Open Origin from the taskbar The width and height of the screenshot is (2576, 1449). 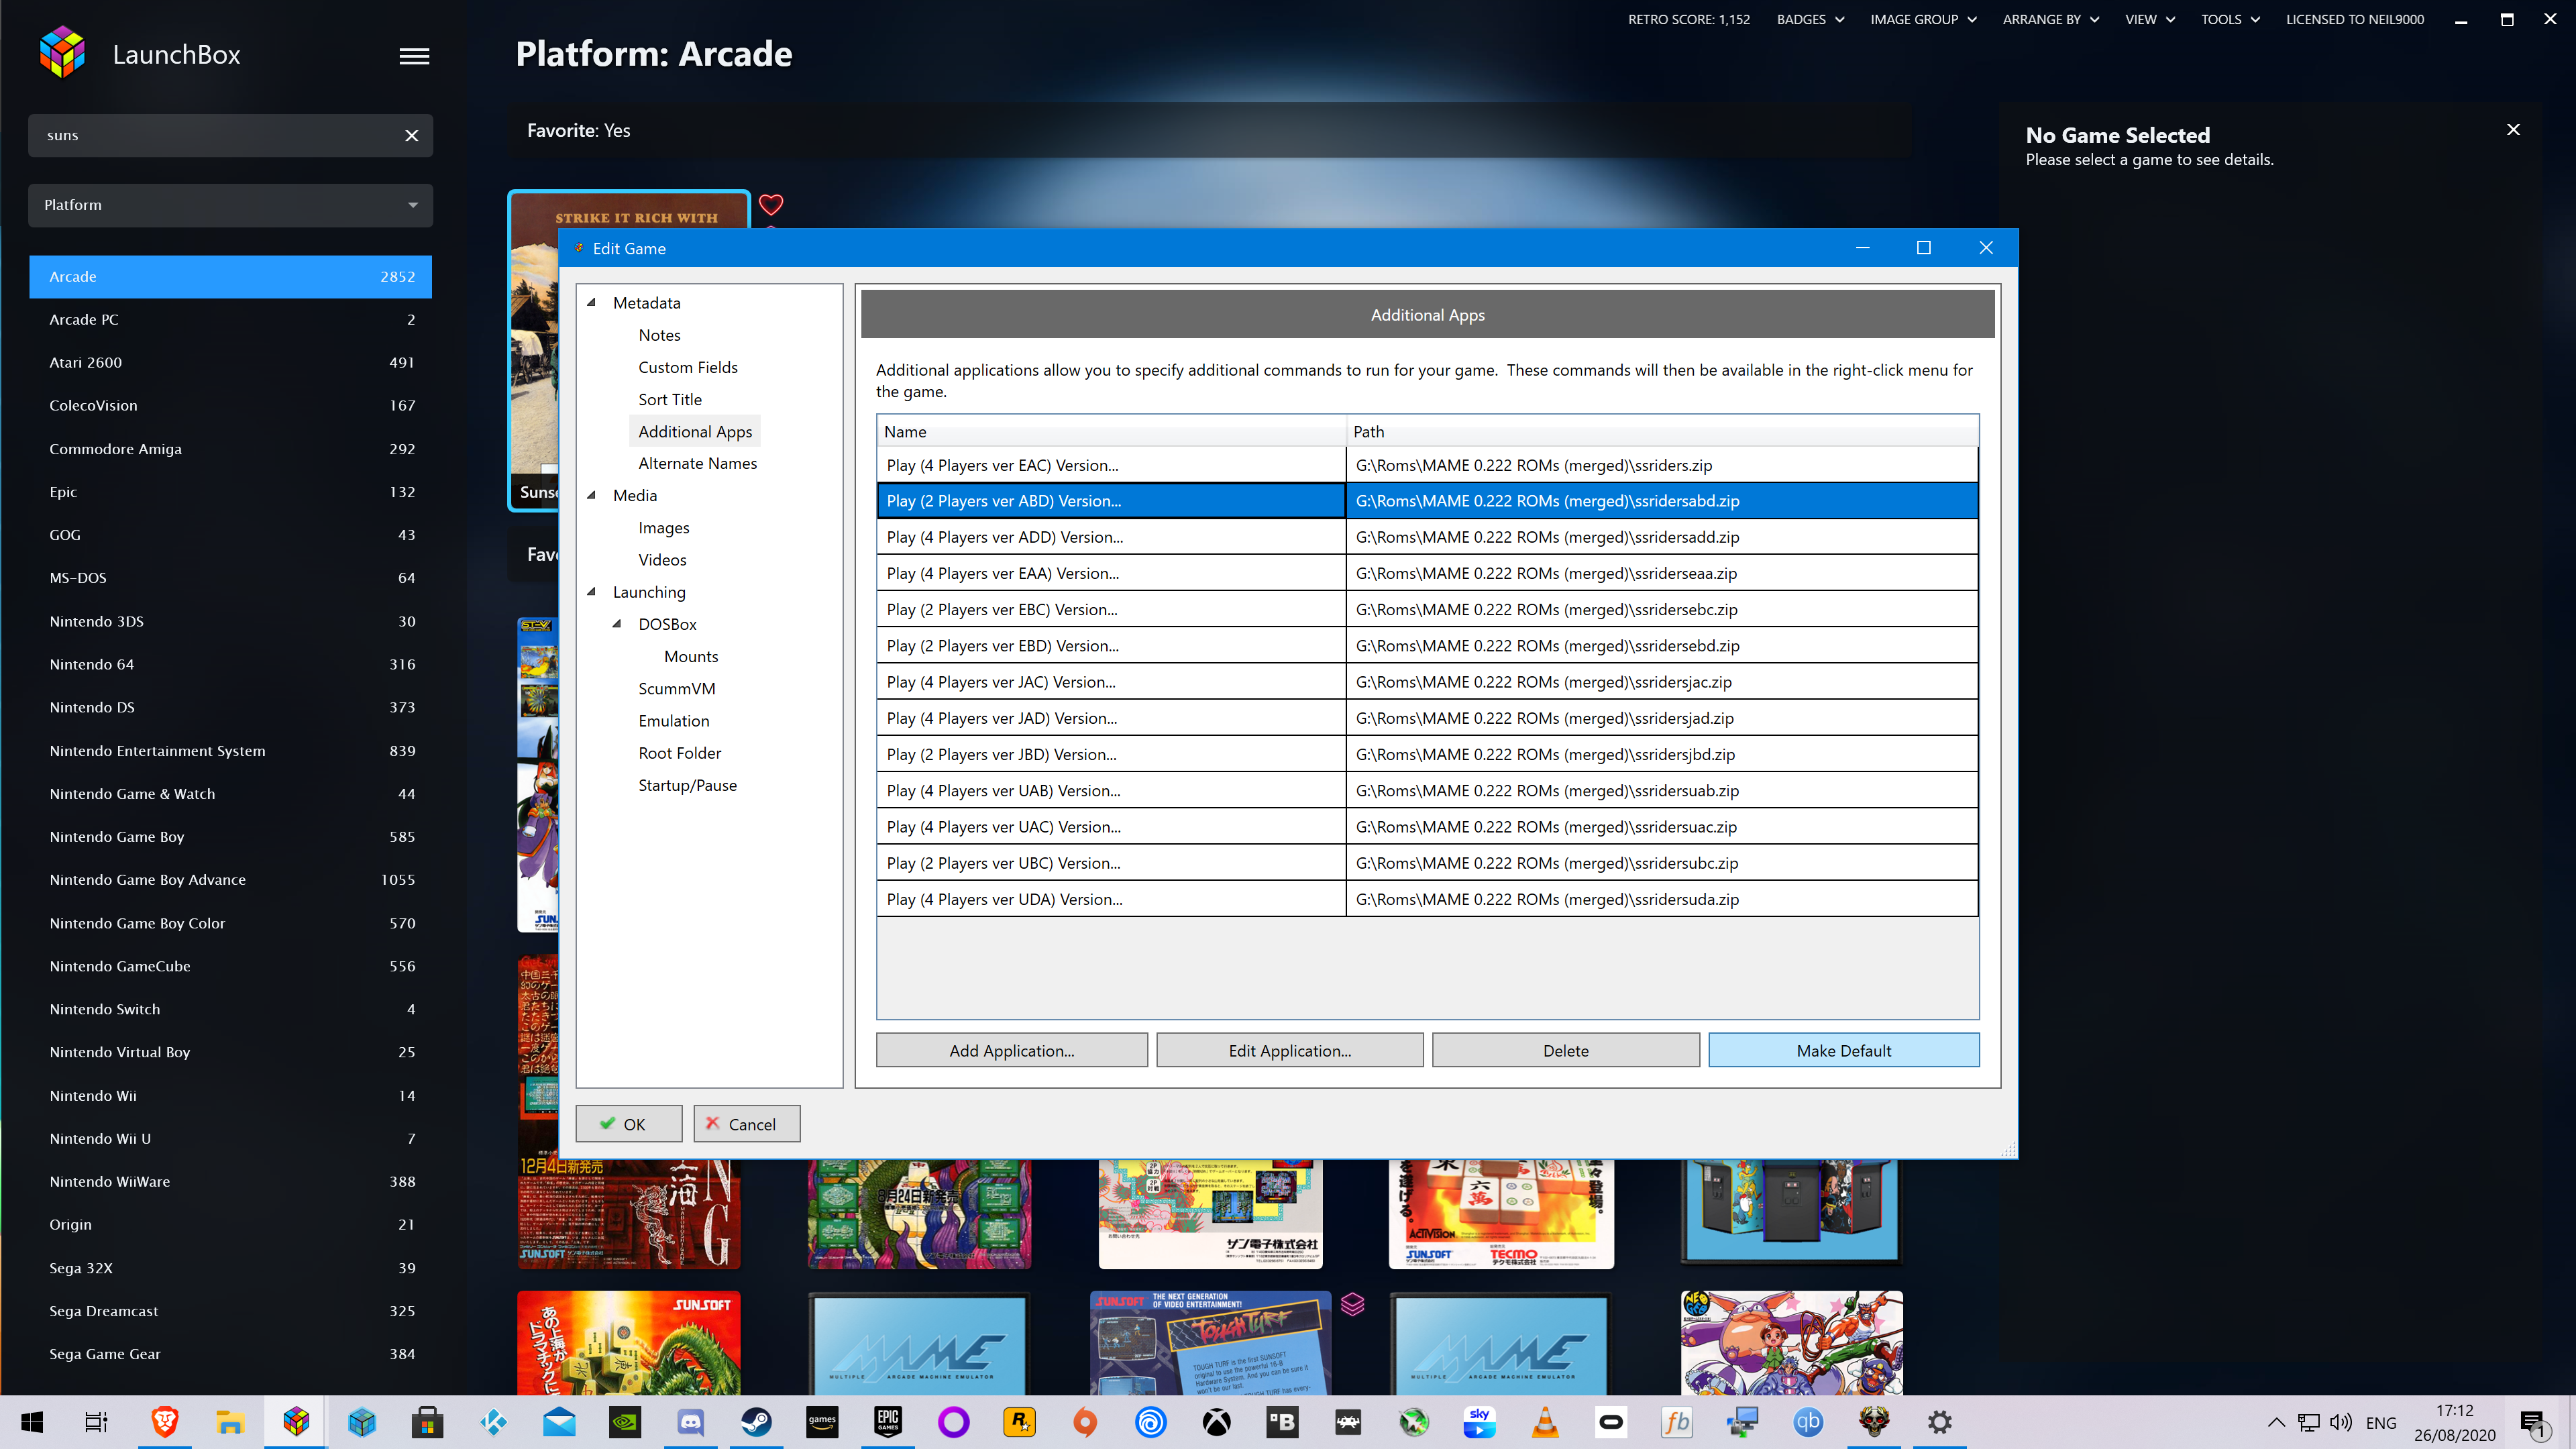(1085, 1421)
